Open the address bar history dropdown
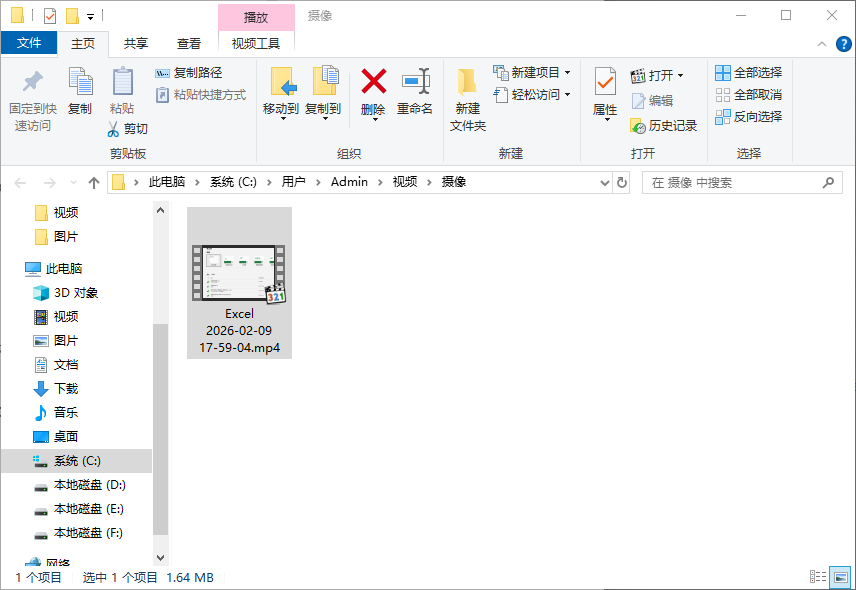 [604, 182]
